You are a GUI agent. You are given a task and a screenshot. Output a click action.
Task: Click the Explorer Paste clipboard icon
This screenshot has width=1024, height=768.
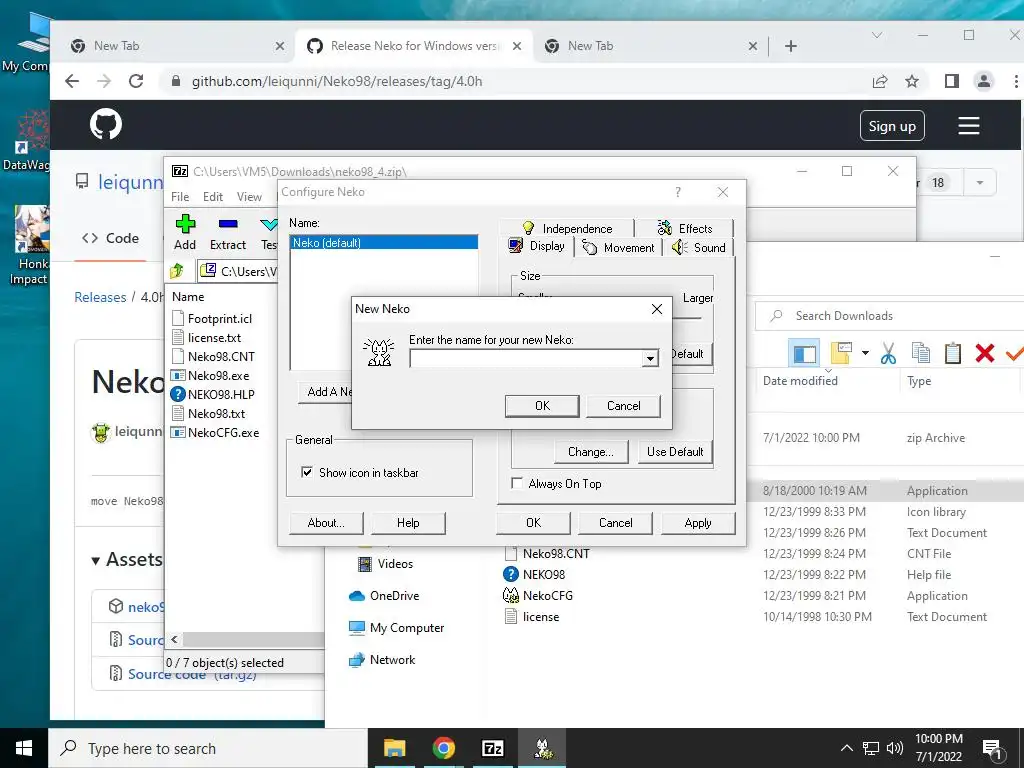[953, 353]
